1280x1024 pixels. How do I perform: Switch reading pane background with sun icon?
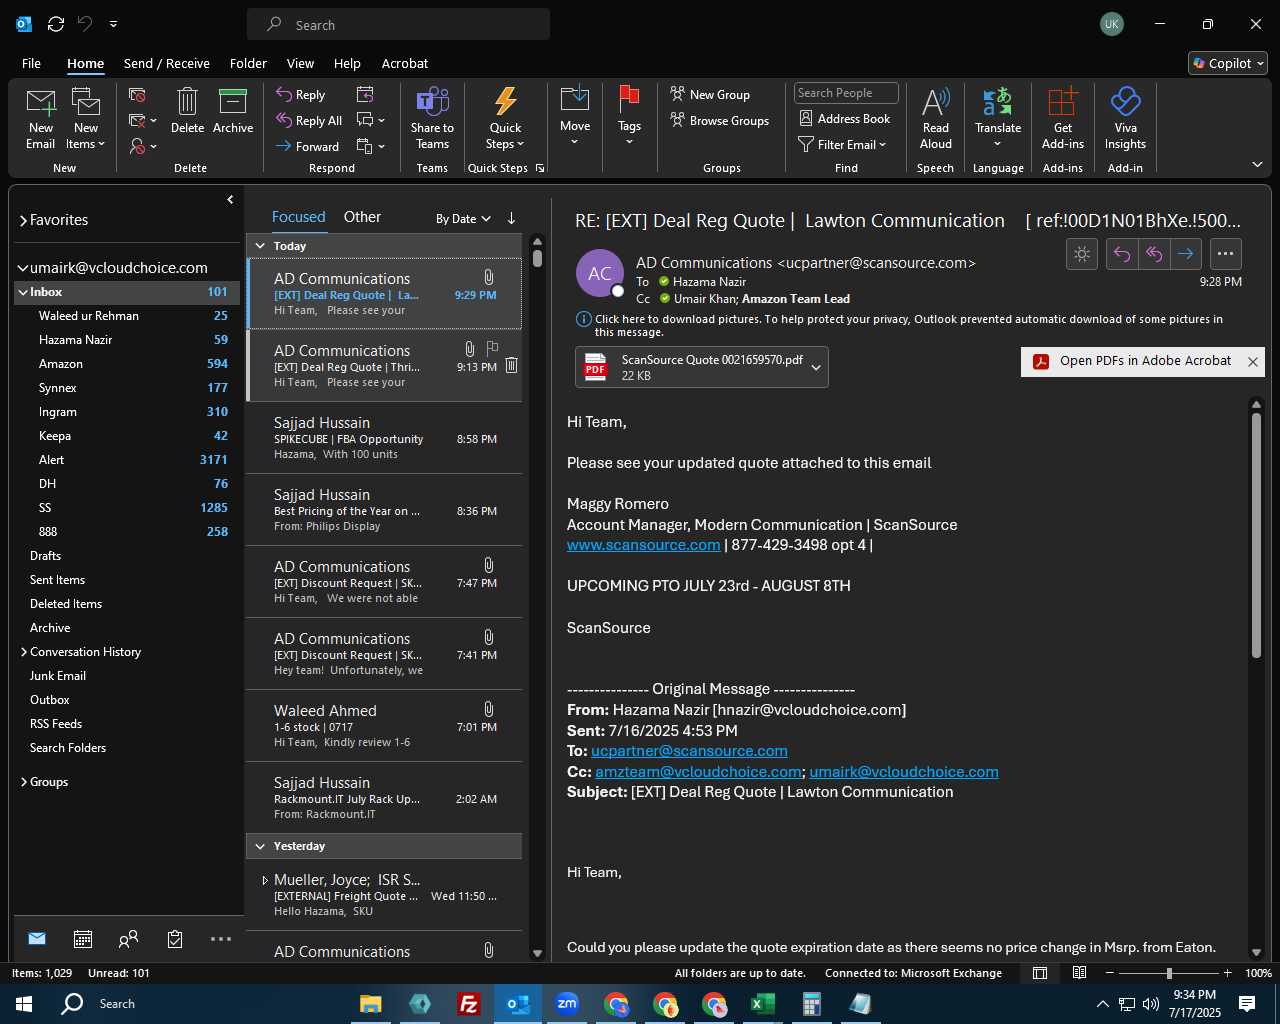pyautogui.click(x=1082, y=254)
